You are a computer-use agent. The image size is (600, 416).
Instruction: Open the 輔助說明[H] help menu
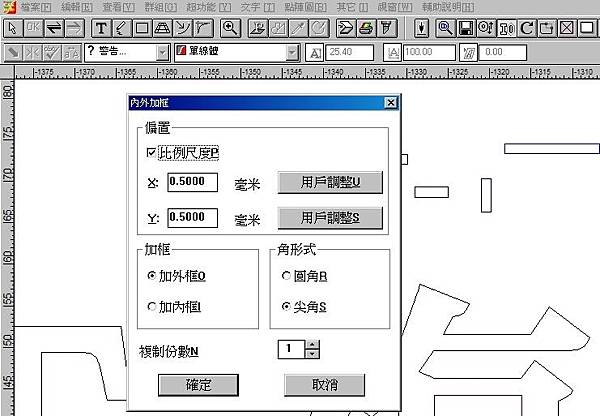pyautogui.click(x=448, y=7)
